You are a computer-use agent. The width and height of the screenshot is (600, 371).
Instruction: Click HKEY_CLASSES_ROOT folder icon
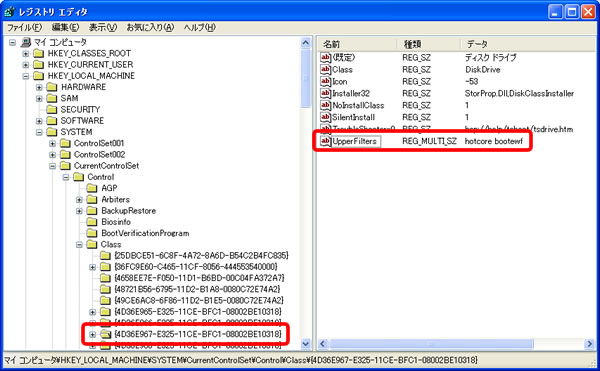coord(39,53)
